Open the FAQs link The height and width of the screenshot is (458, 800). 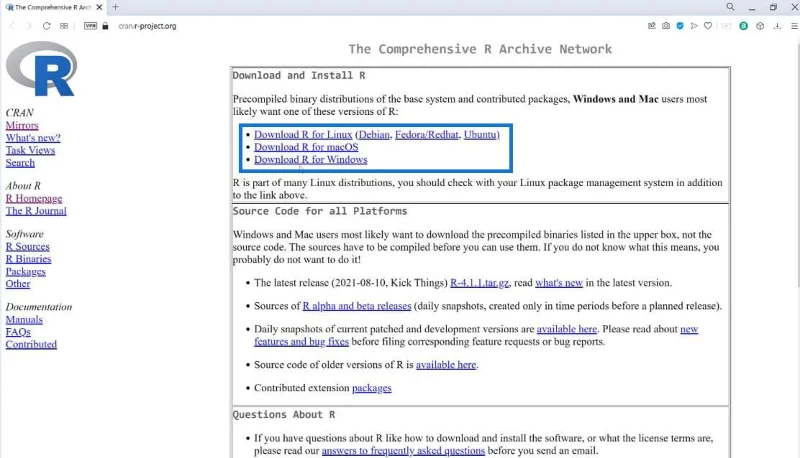pos(18,332)
